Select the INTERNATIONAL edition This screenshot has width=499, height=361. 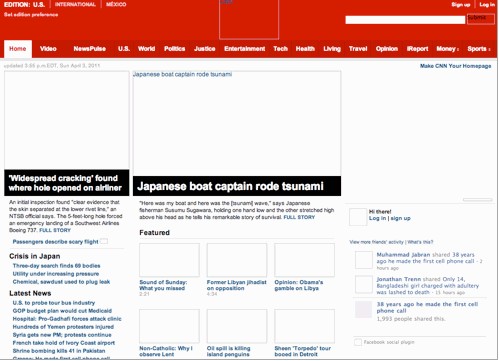point(75,4)
